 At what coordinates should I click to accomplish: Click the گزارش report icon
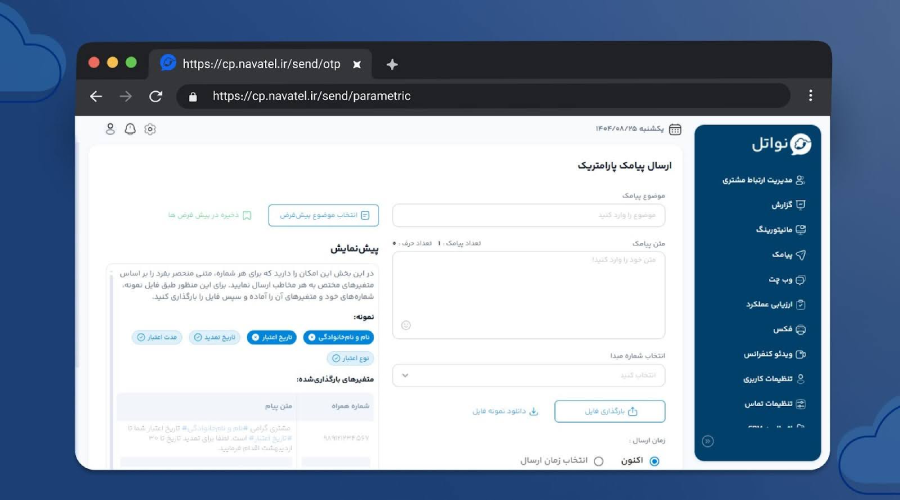(801, 205)
